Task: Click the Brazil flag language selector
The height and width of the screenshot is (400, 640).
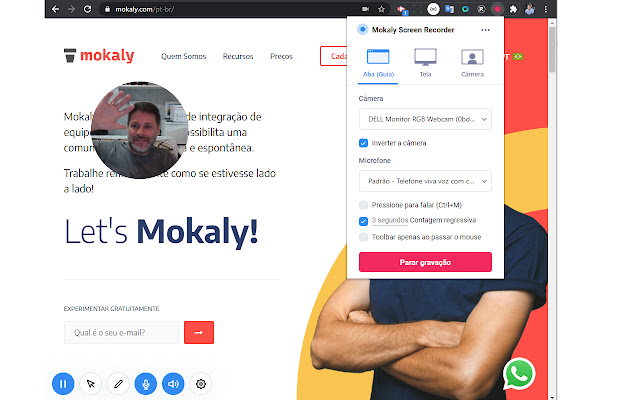Action: pyautogui.click(x=518, y=56)
